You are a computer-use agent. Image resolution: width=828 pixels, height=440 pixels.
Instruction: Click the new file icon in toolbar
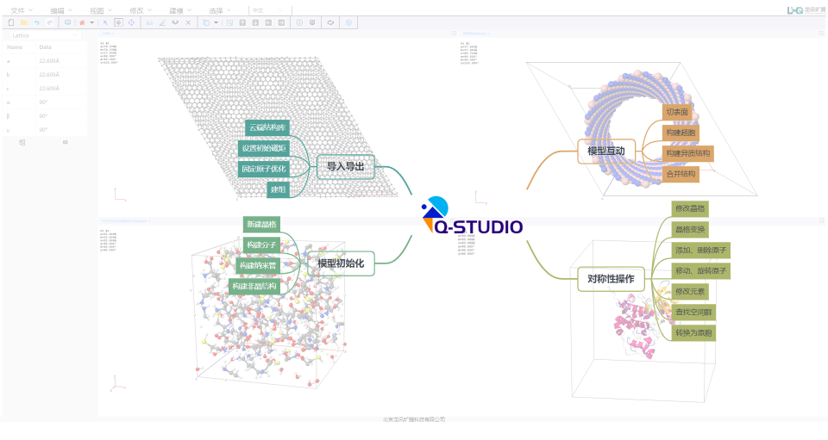11,22
